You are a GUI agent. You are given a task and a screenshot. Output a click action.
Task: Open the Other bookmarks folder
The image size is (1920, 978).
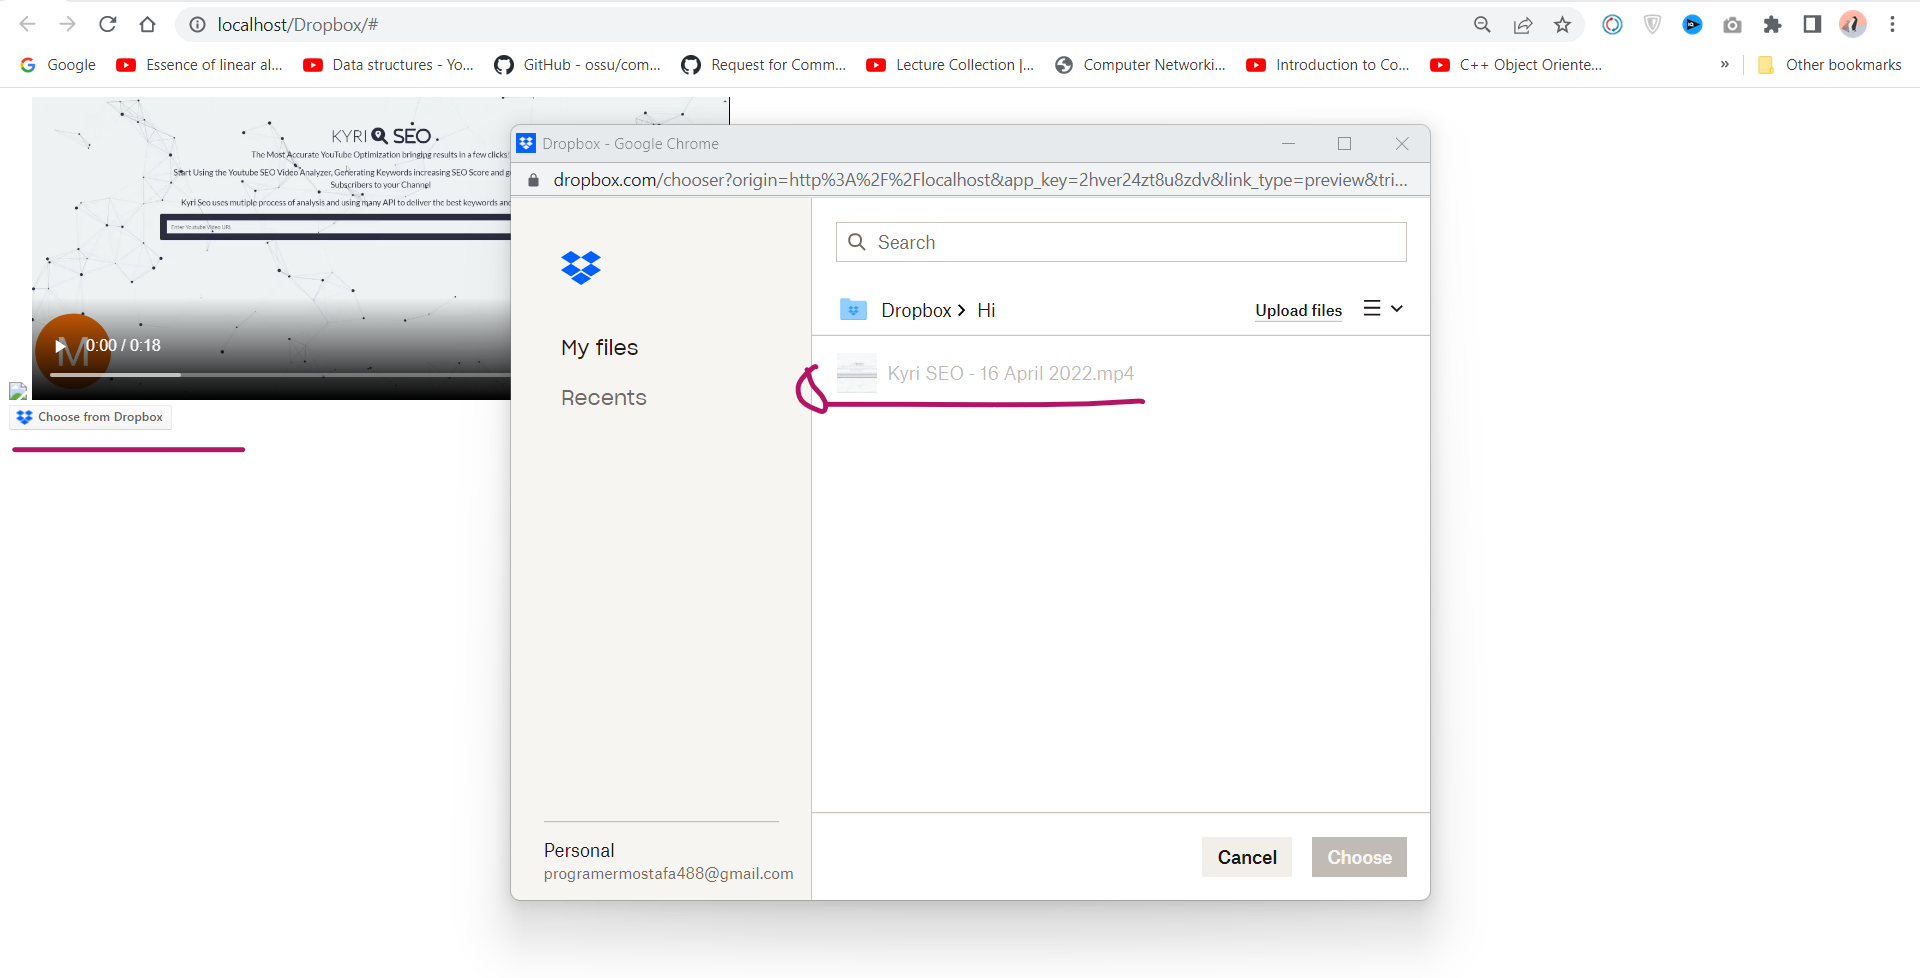1830,65
